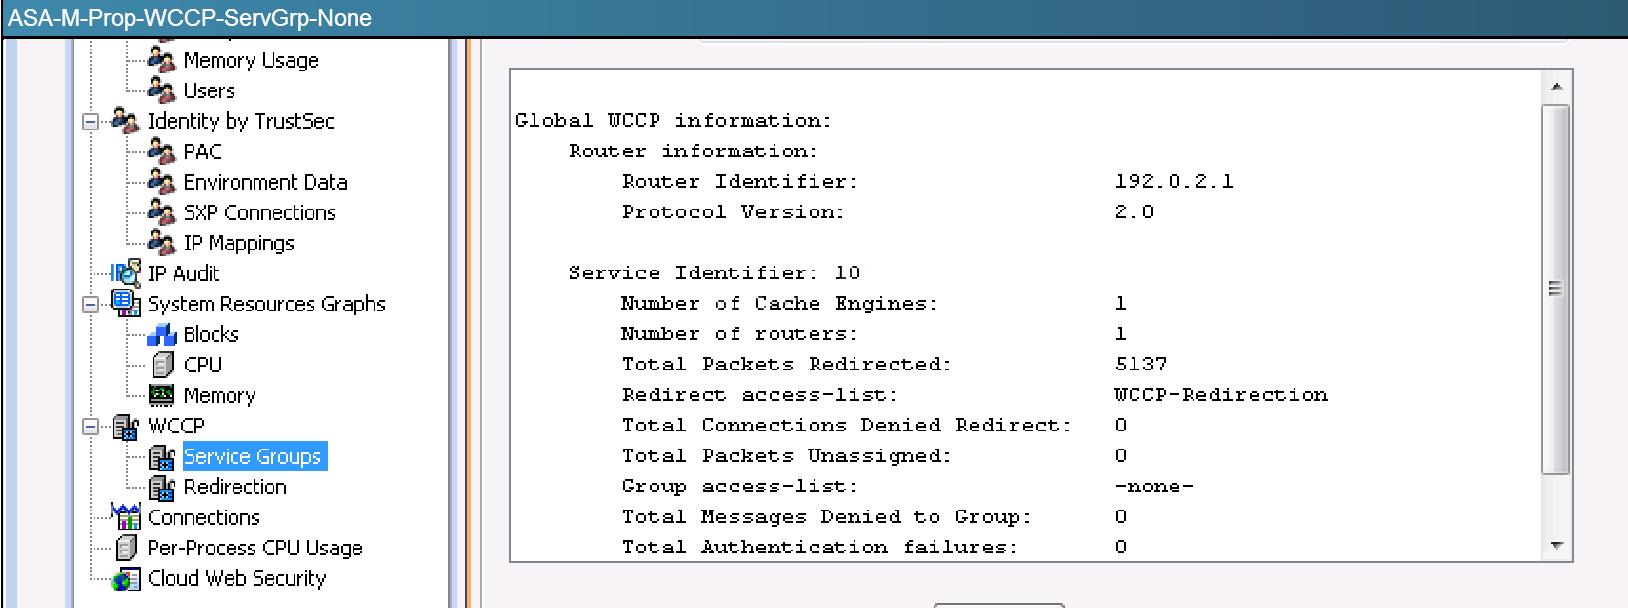Screen dimensions: 1628x608
Task: Click the CPU graph icon
Action: (161, 365)
